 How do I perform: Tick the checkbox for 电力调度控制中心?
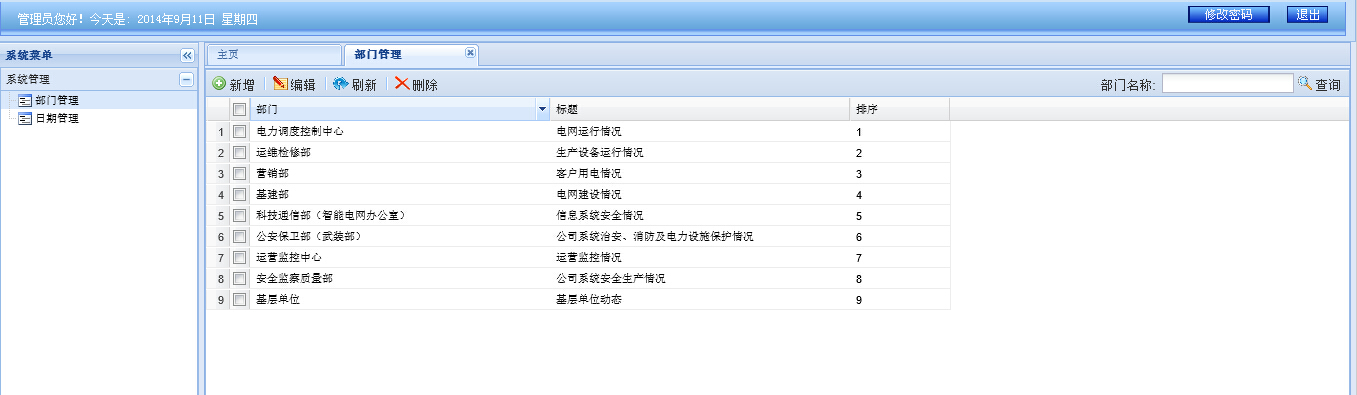pos(239,131)
